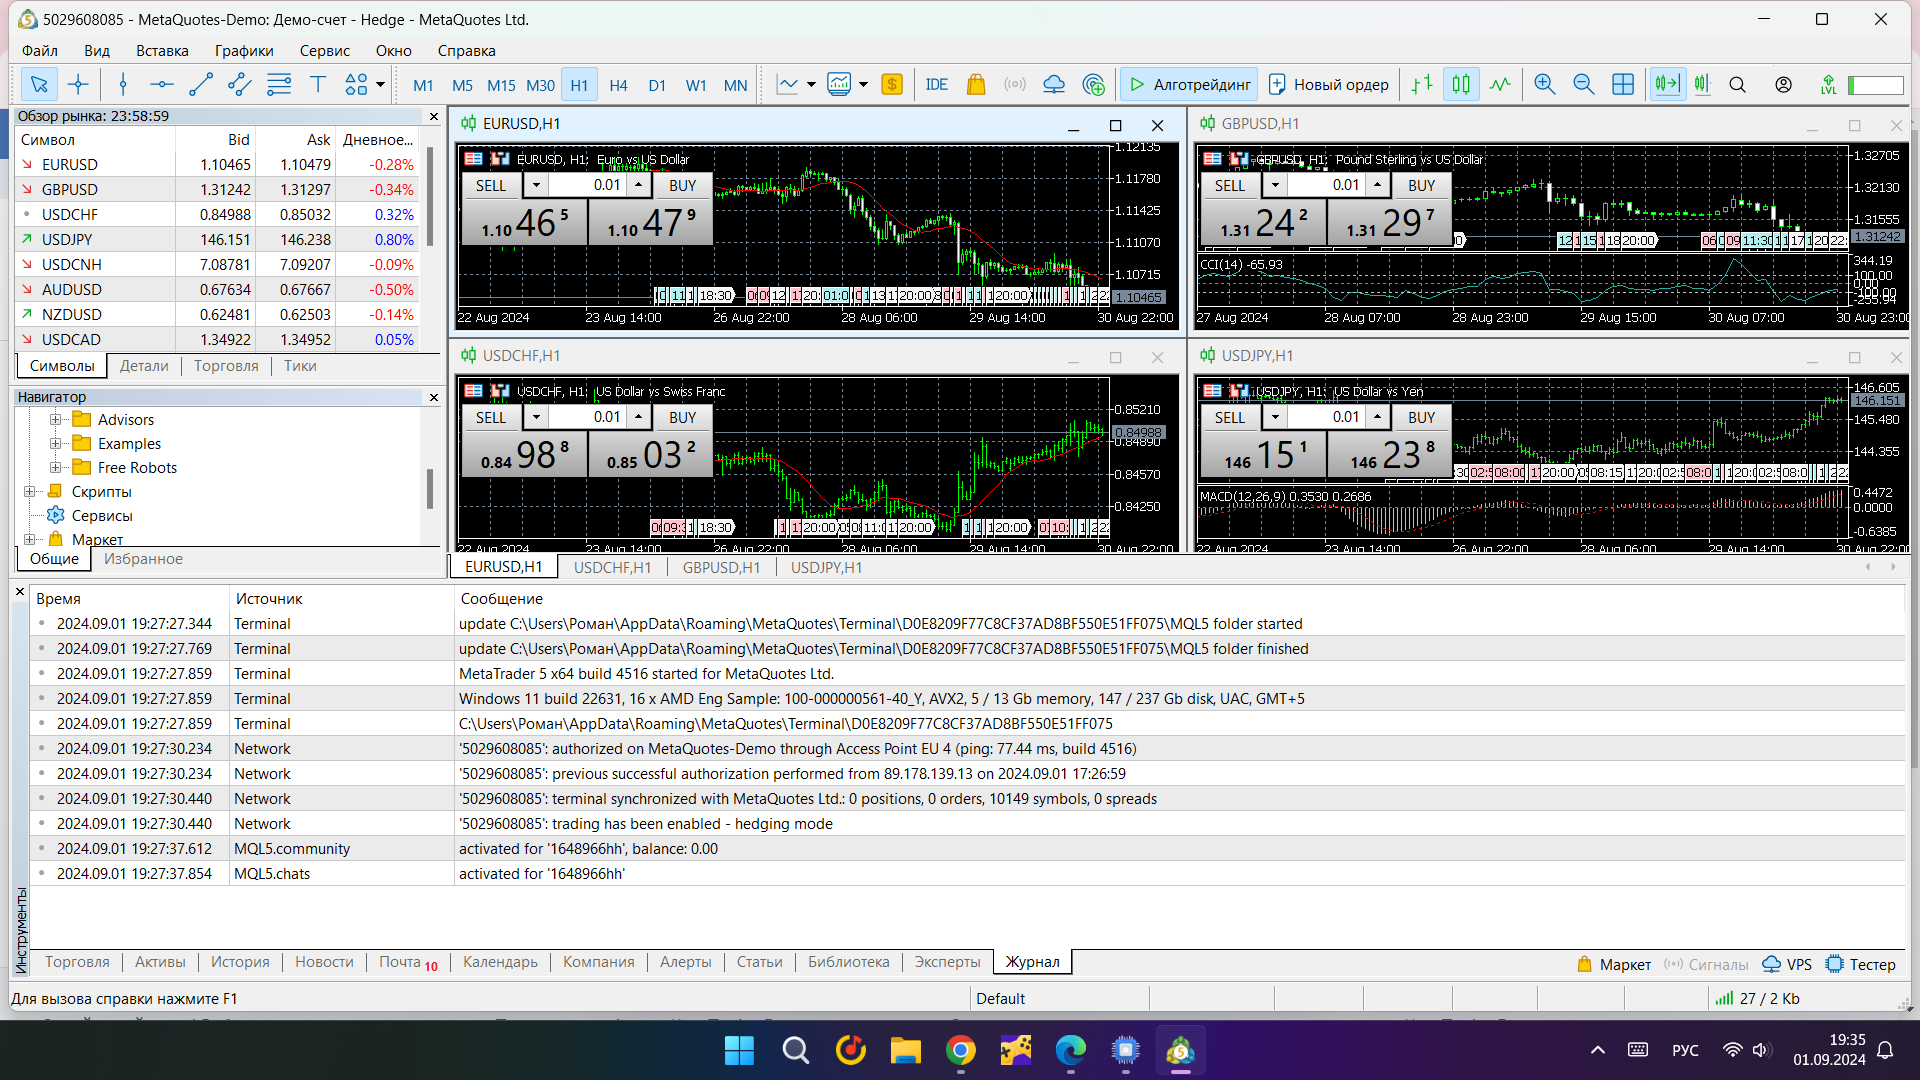Click SELL on the EURUSD chart
The image size is (1920, 1080).
(491, 185)
